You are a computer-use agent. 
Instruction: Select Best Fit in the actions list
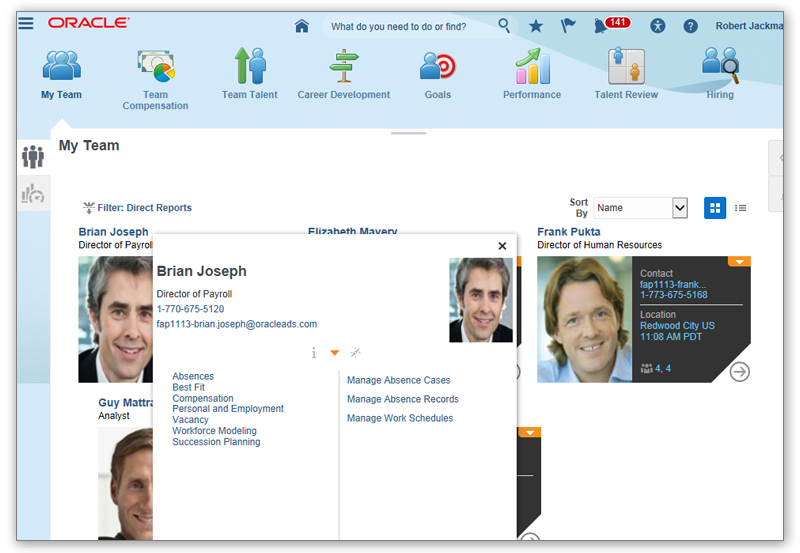coord(188,387)
